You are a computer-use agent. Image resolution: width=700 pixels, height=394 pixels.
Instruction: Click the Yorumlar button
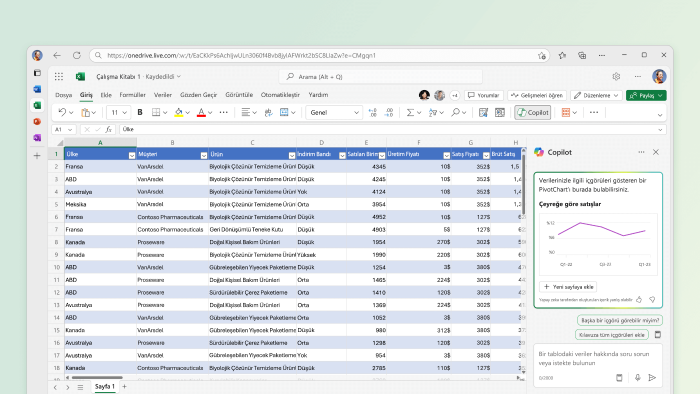pyautogui.click(x=483, y=95)
